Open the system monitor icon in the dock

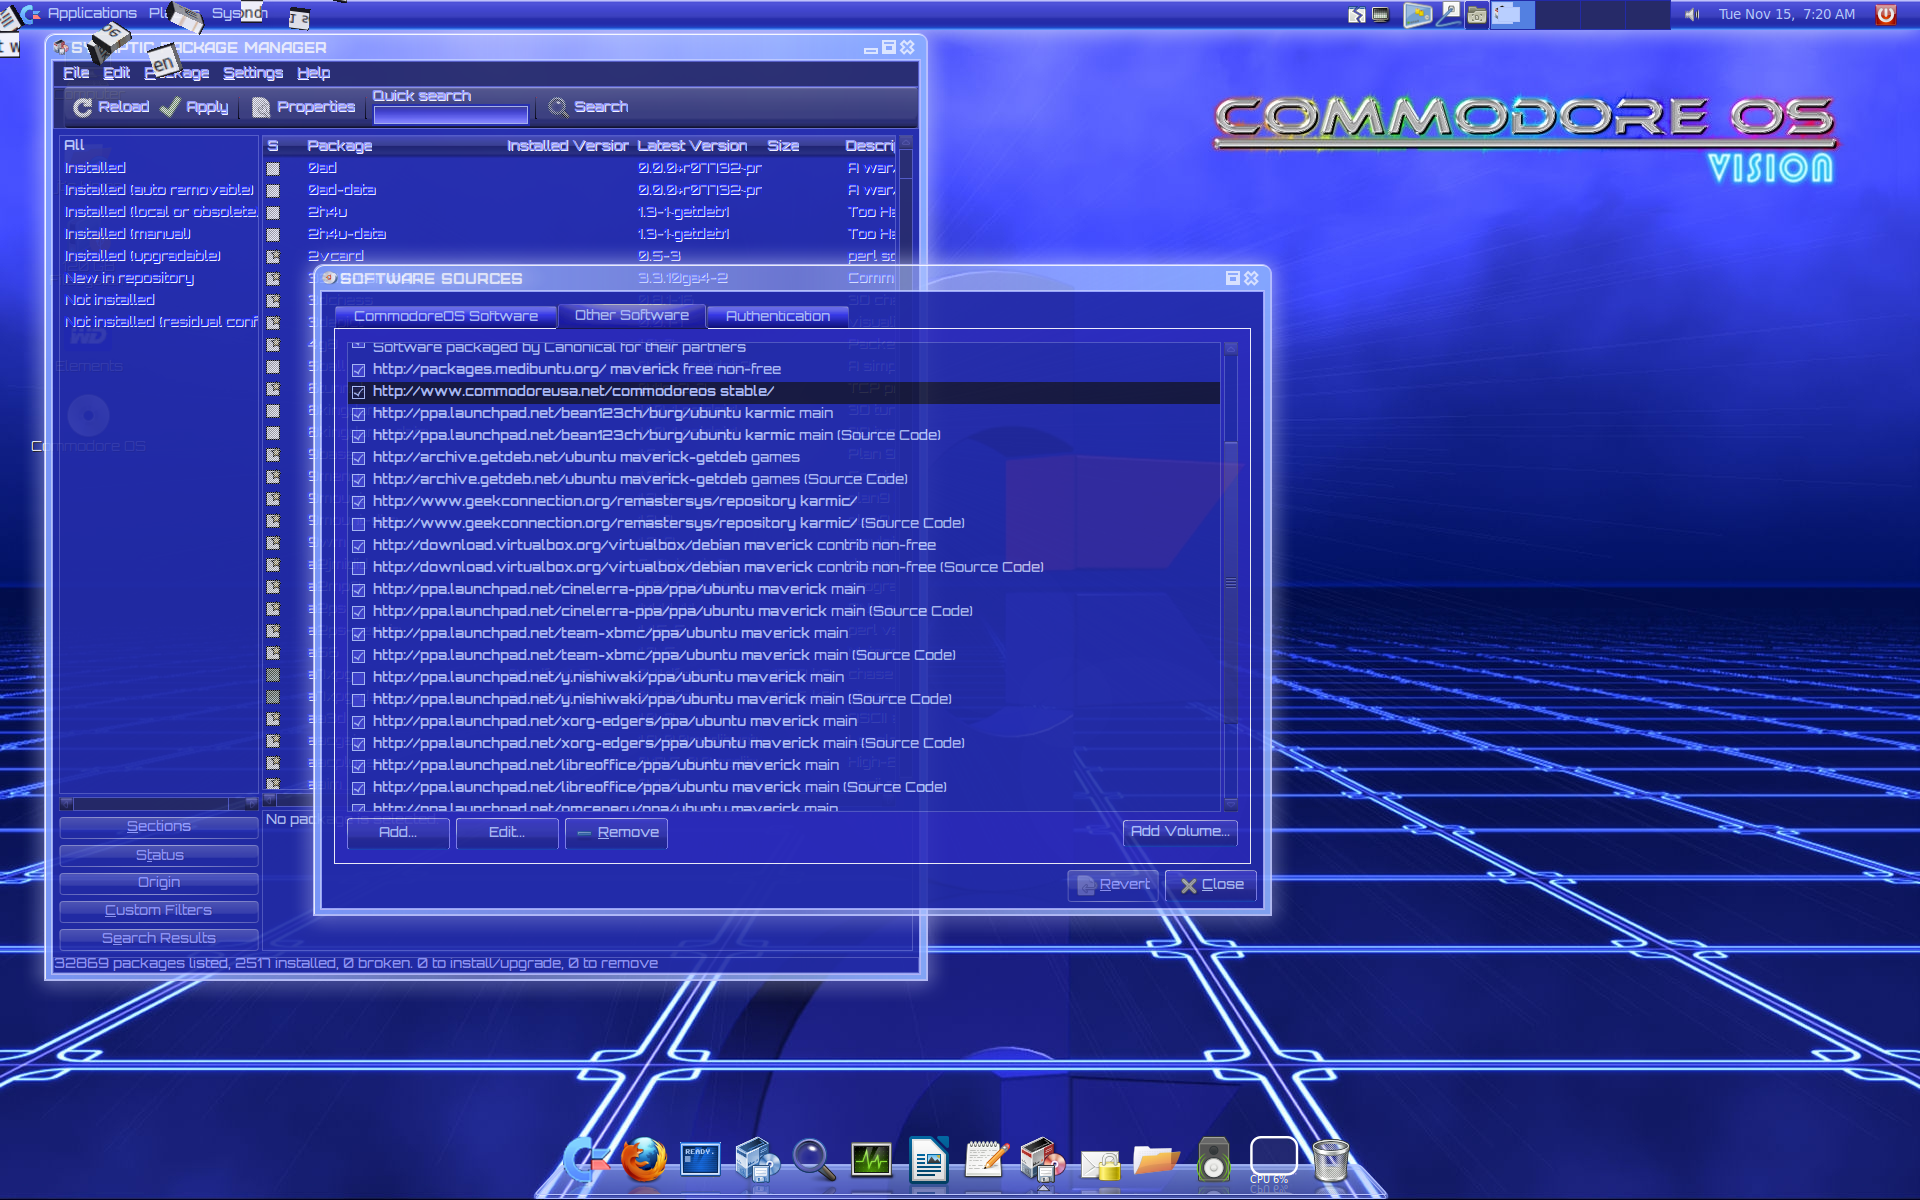point(870,1160)
